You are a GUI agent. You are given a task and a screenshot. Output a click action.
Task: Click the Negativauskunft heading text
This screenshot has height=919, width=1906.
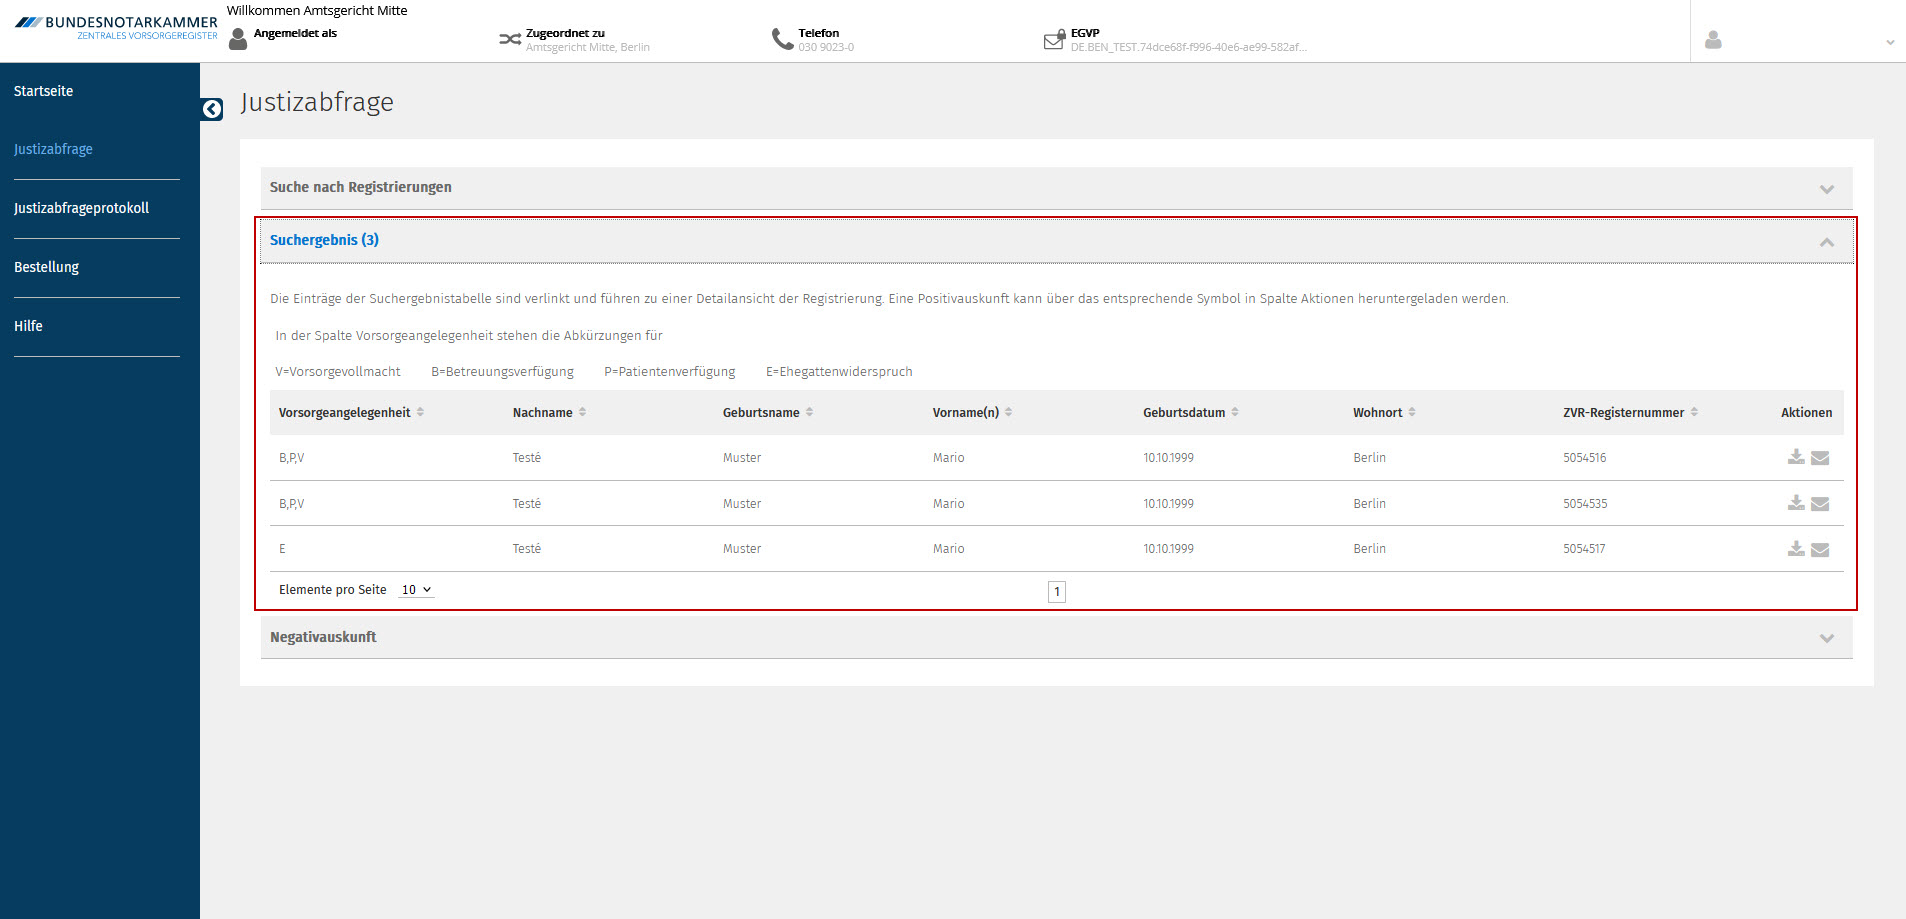[323, 637]
